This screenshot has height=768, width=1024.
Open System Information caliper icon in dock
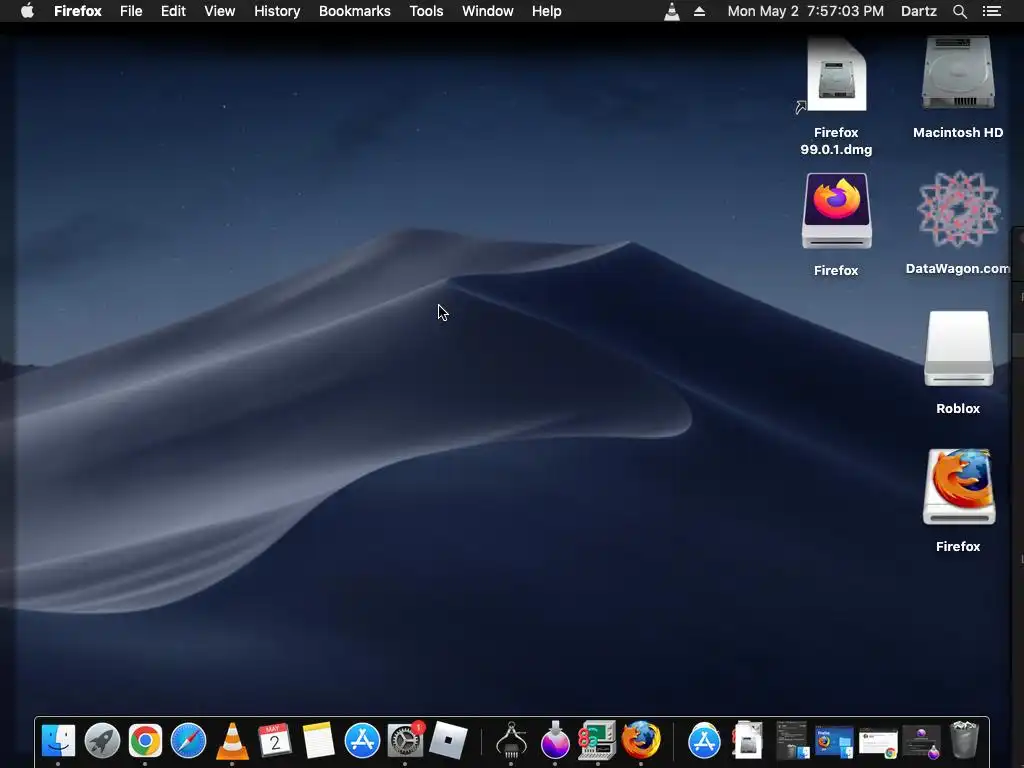click(511, 741)
